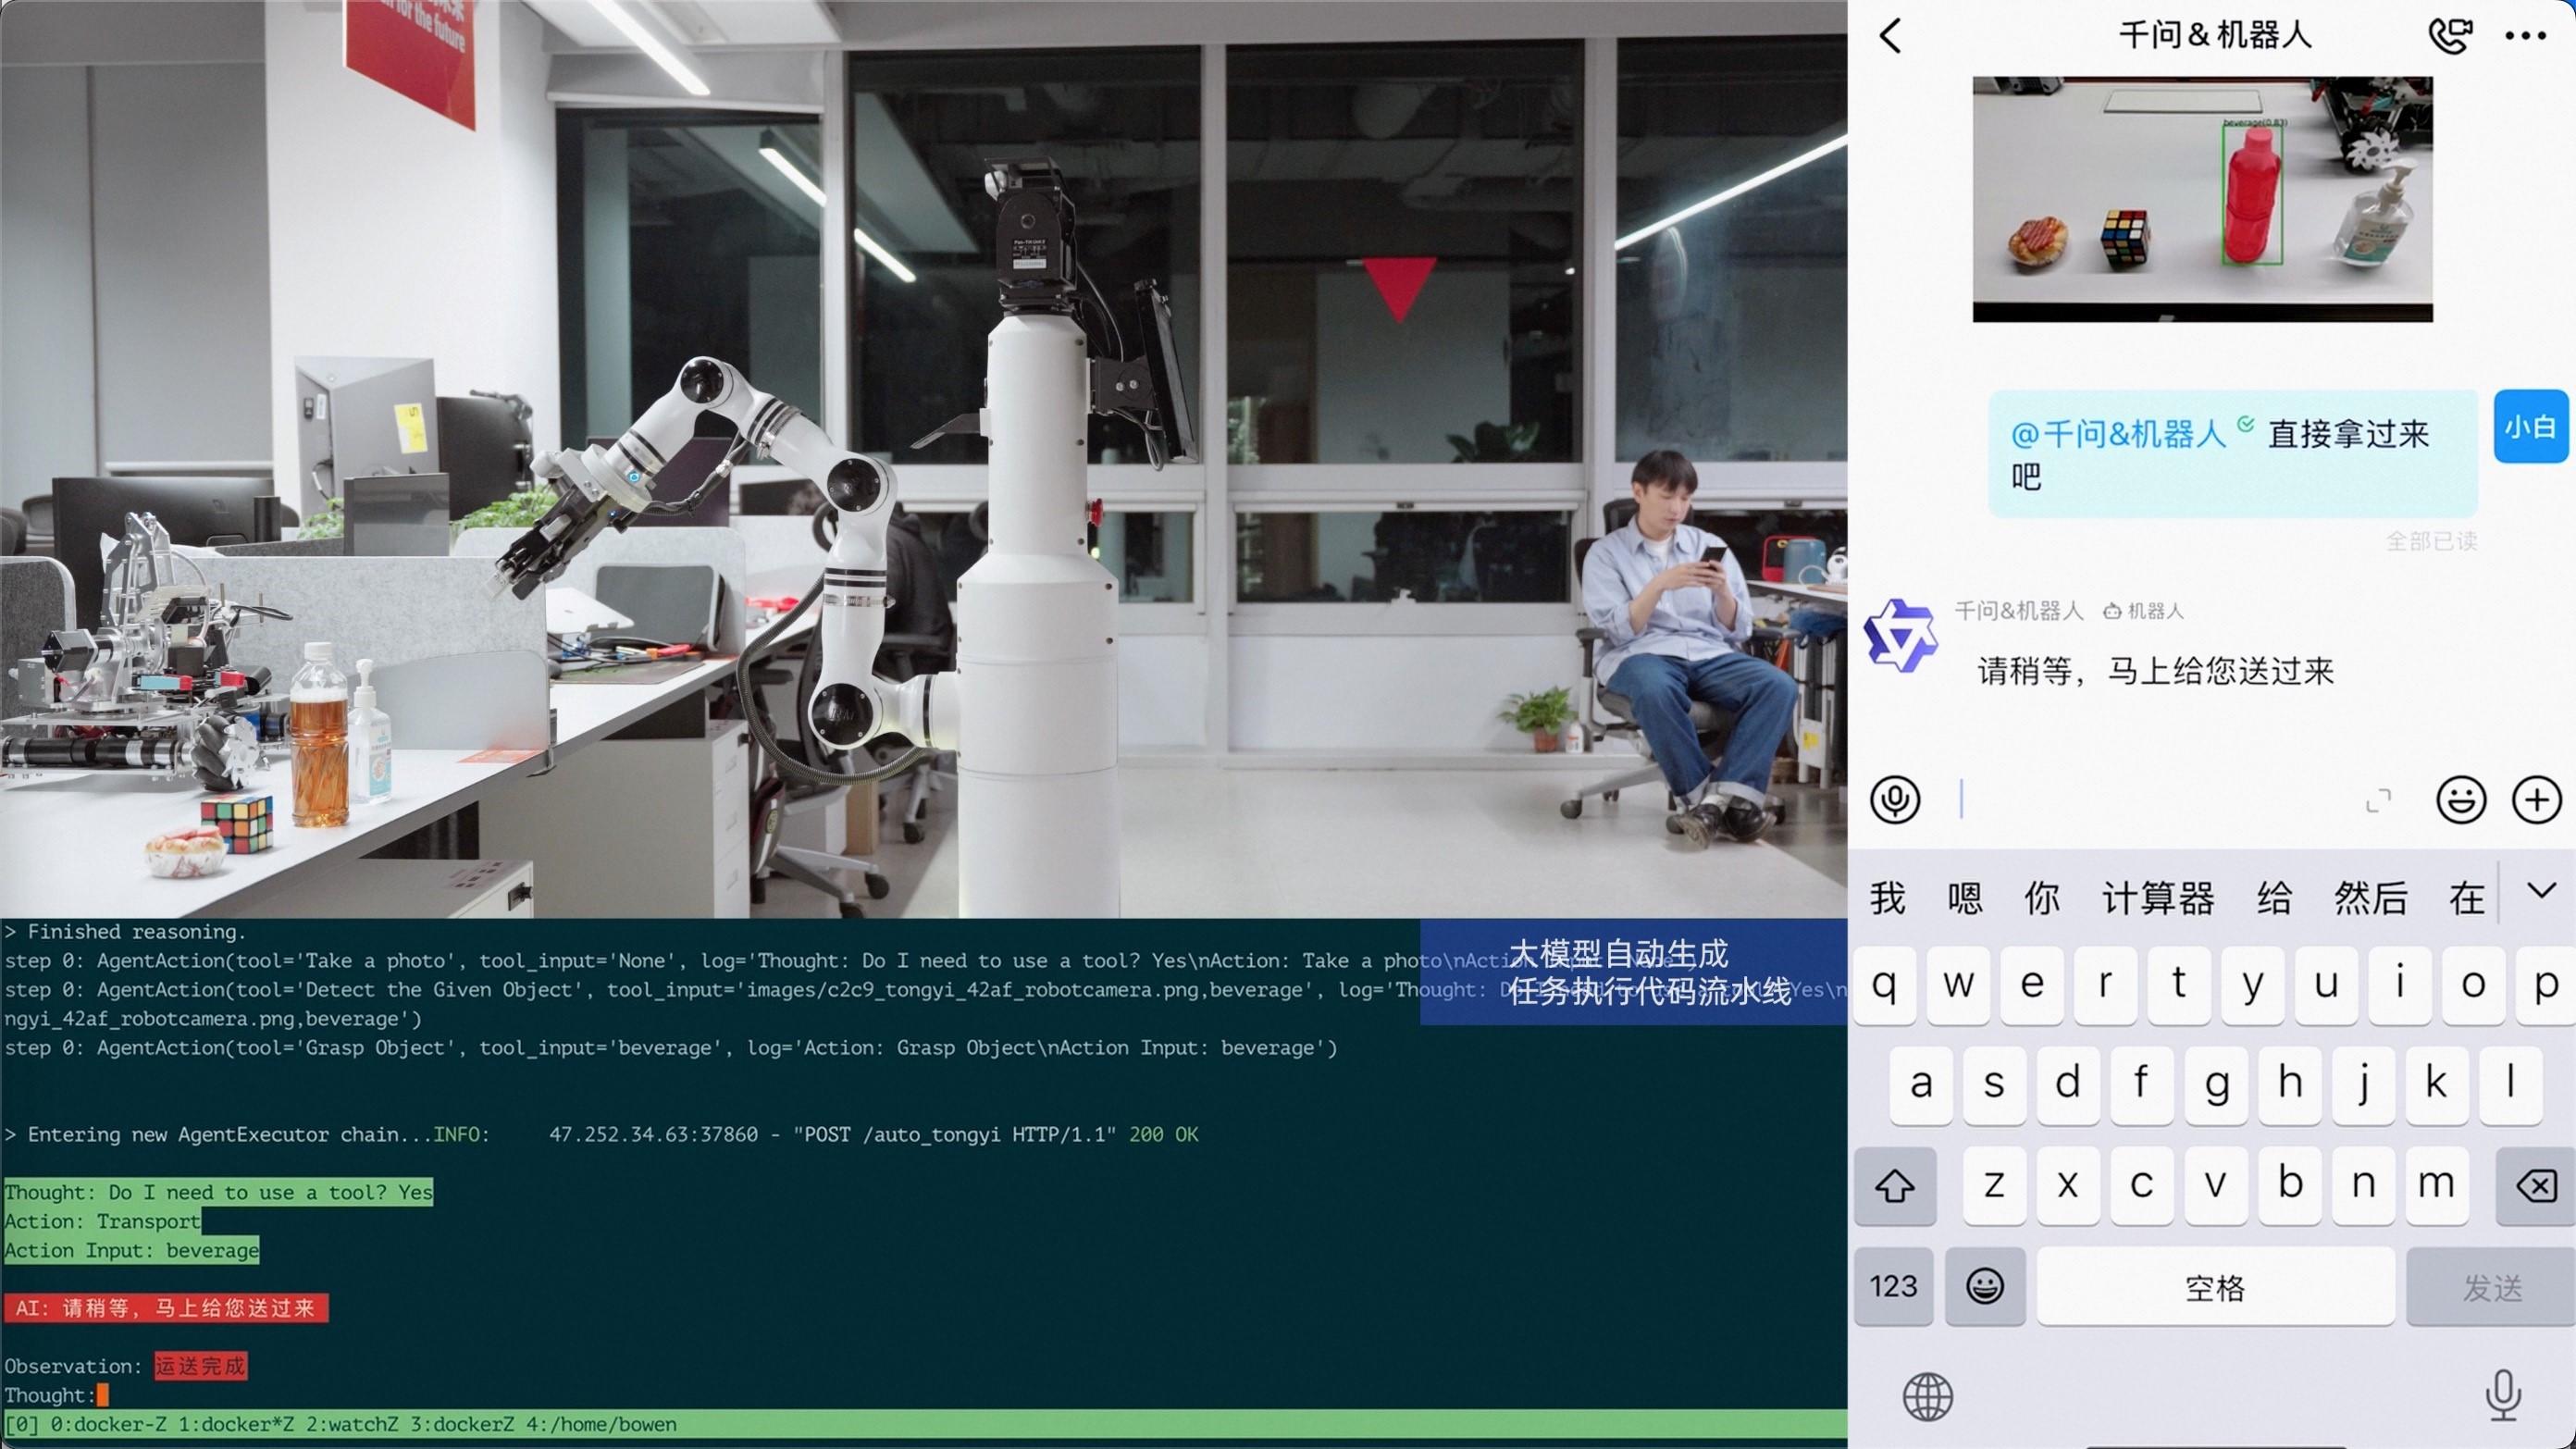
Task: Switch input language with globe icon
Action: (x=1927, y=1397)
